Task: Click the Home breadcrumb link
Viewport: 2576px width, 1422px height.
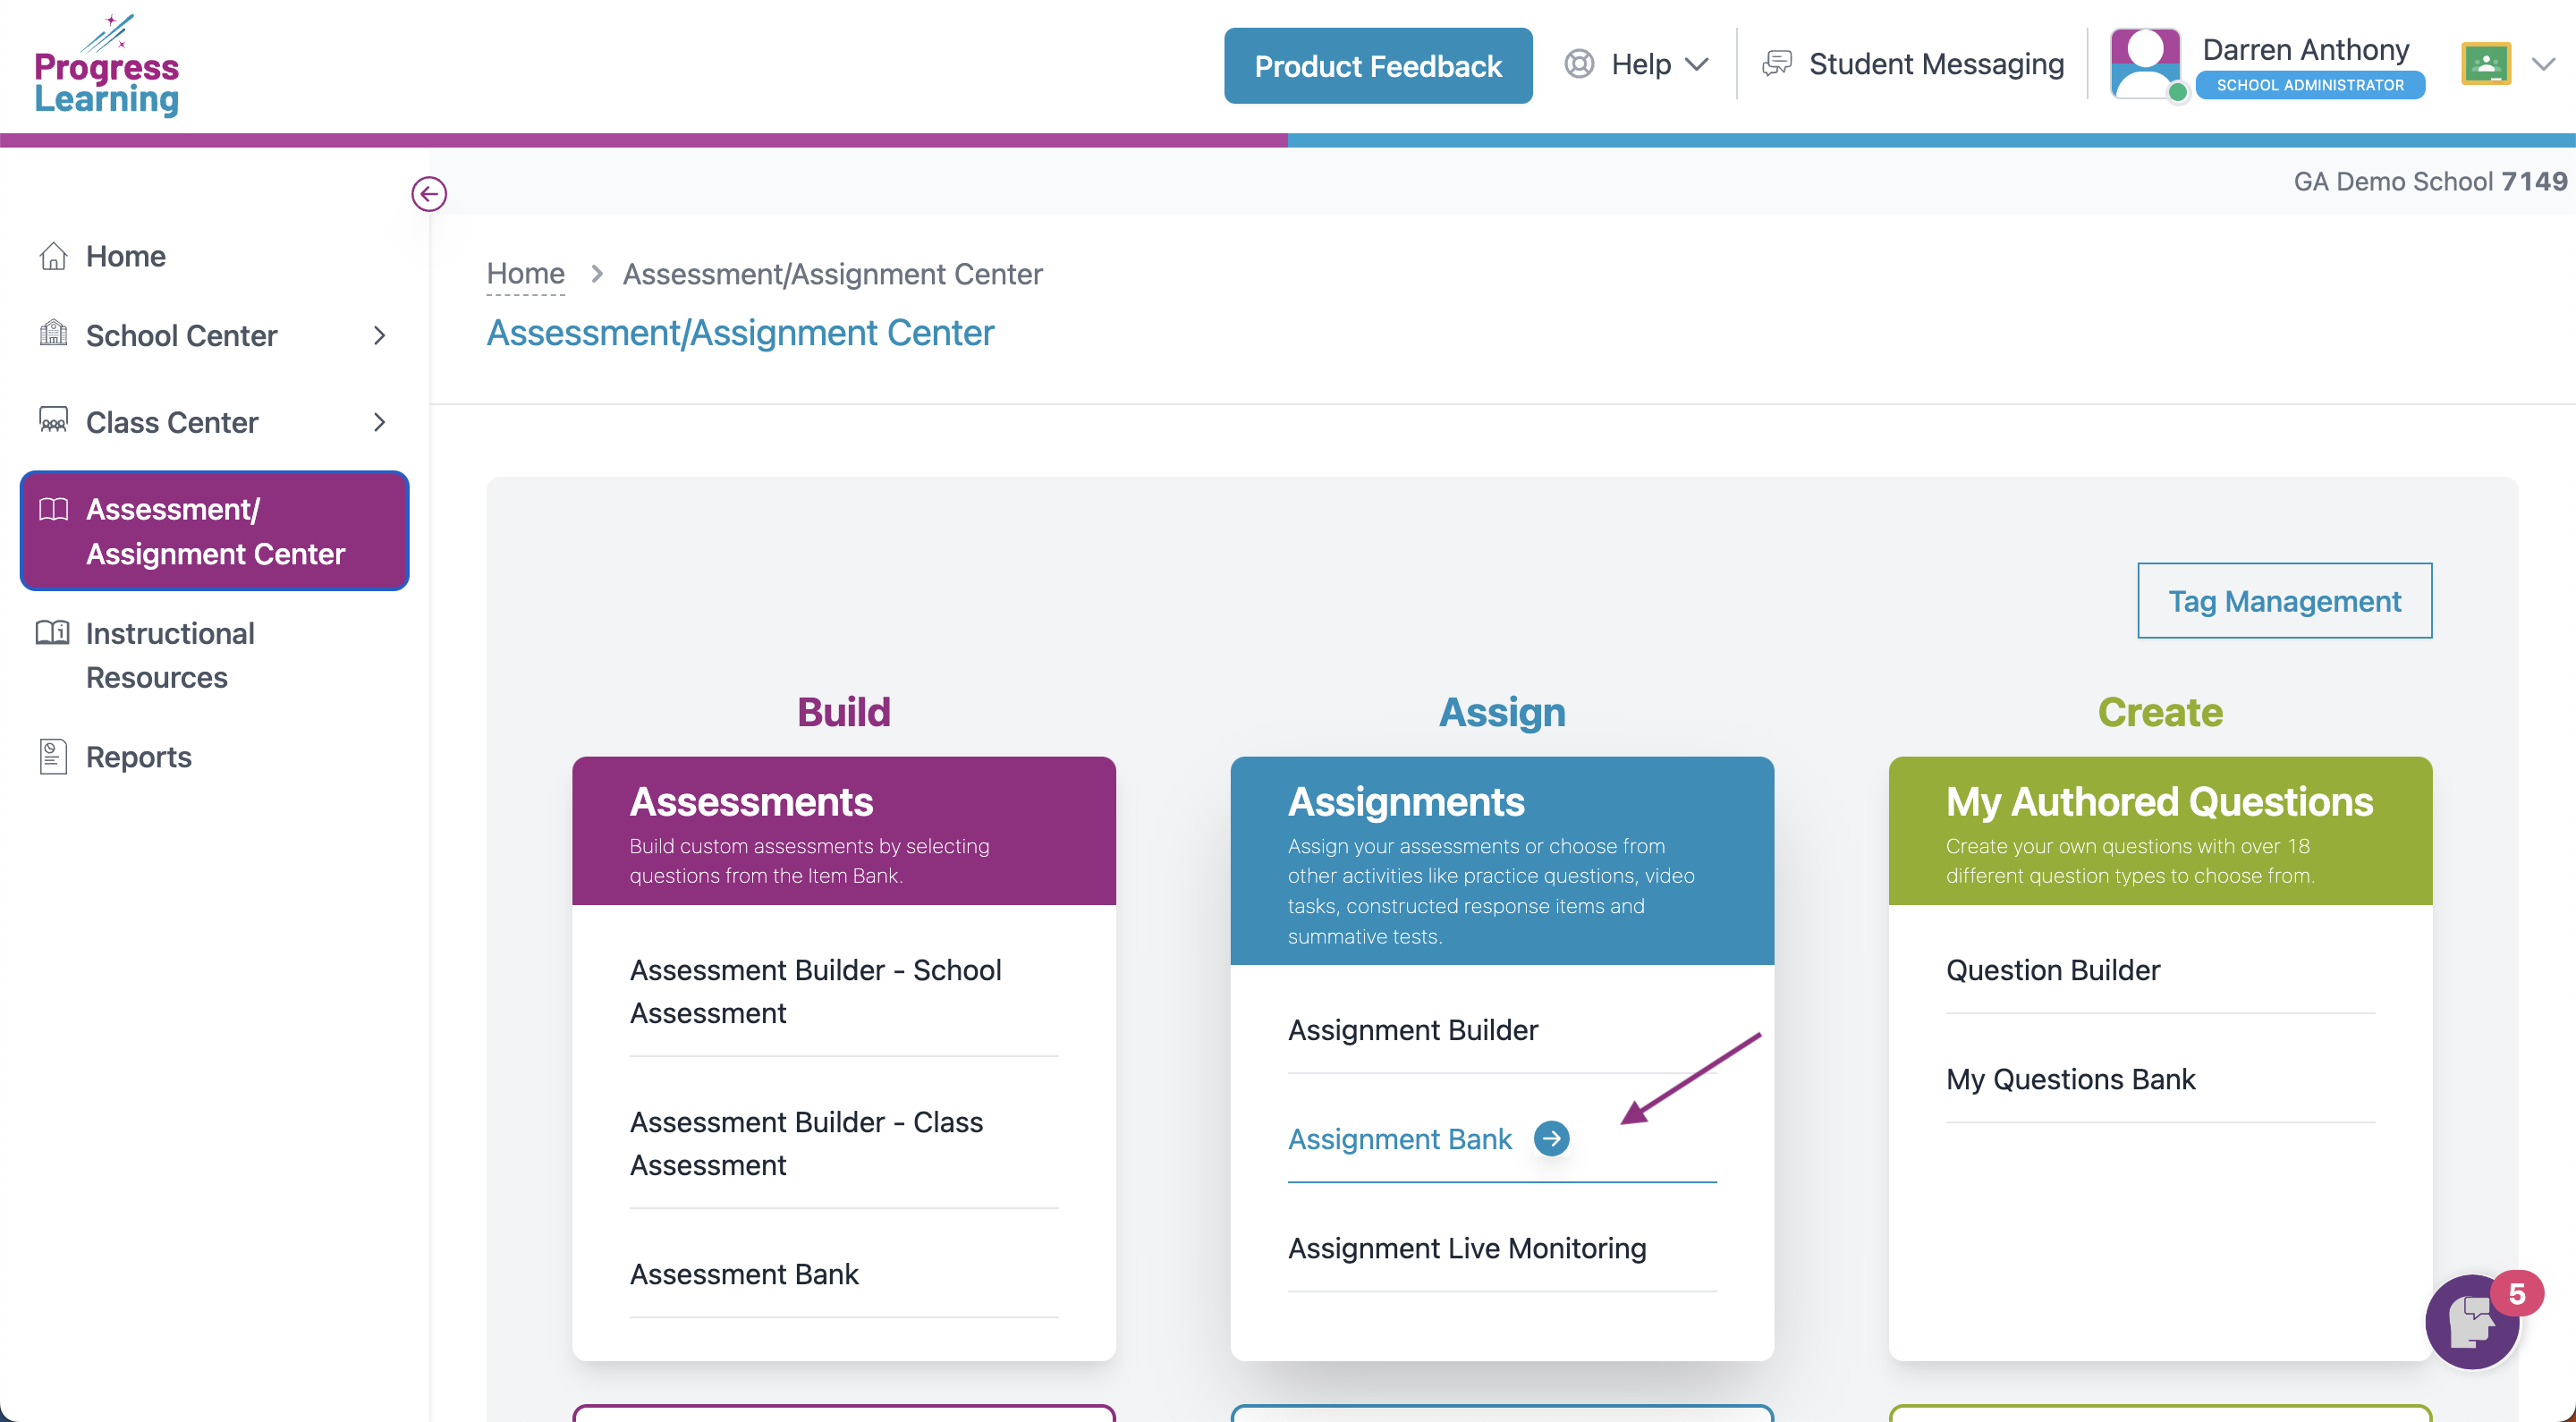Action: [x=525, y=273]
